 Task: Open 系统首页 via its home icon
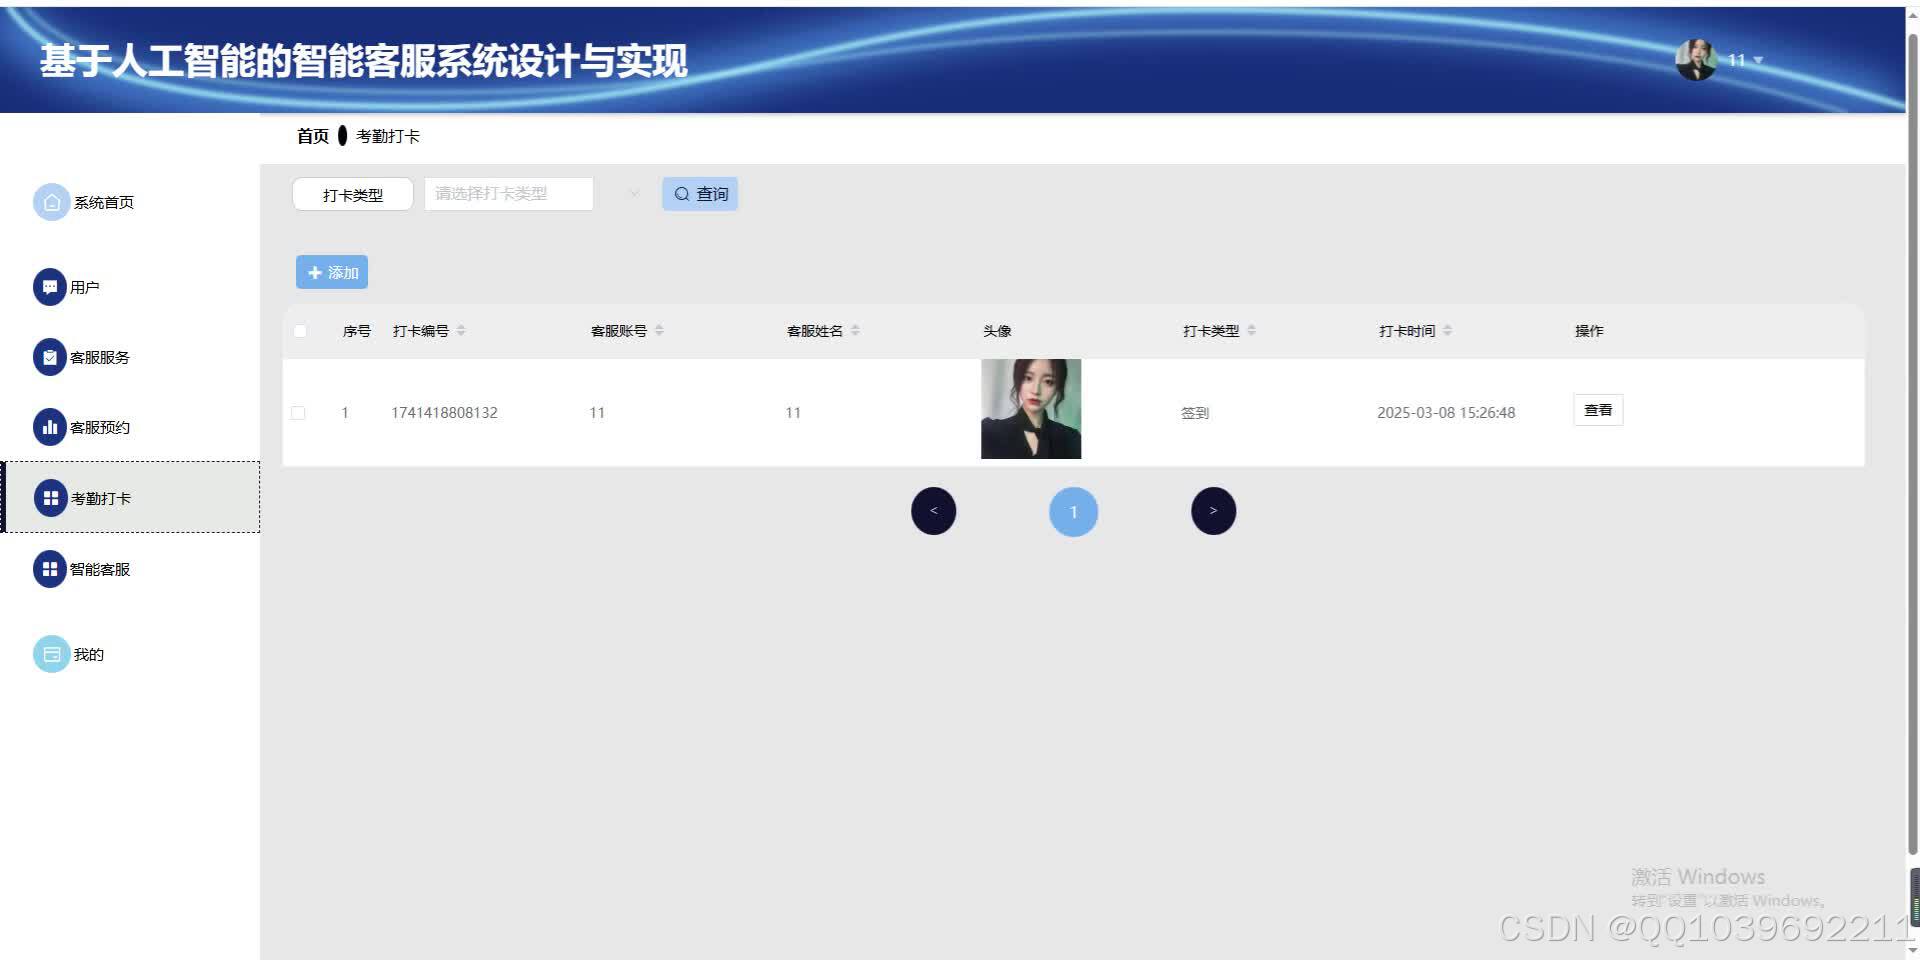tap(52, 201)
